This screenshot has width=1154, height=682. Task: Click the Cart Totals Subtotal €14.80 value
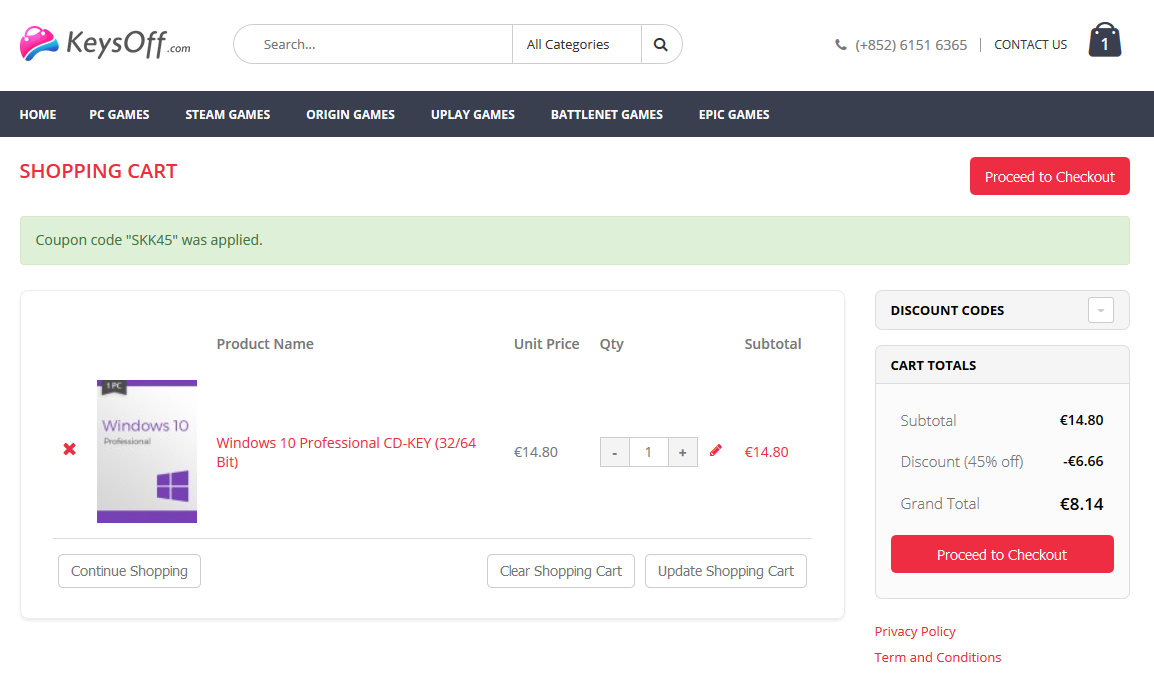point(1081,420)
